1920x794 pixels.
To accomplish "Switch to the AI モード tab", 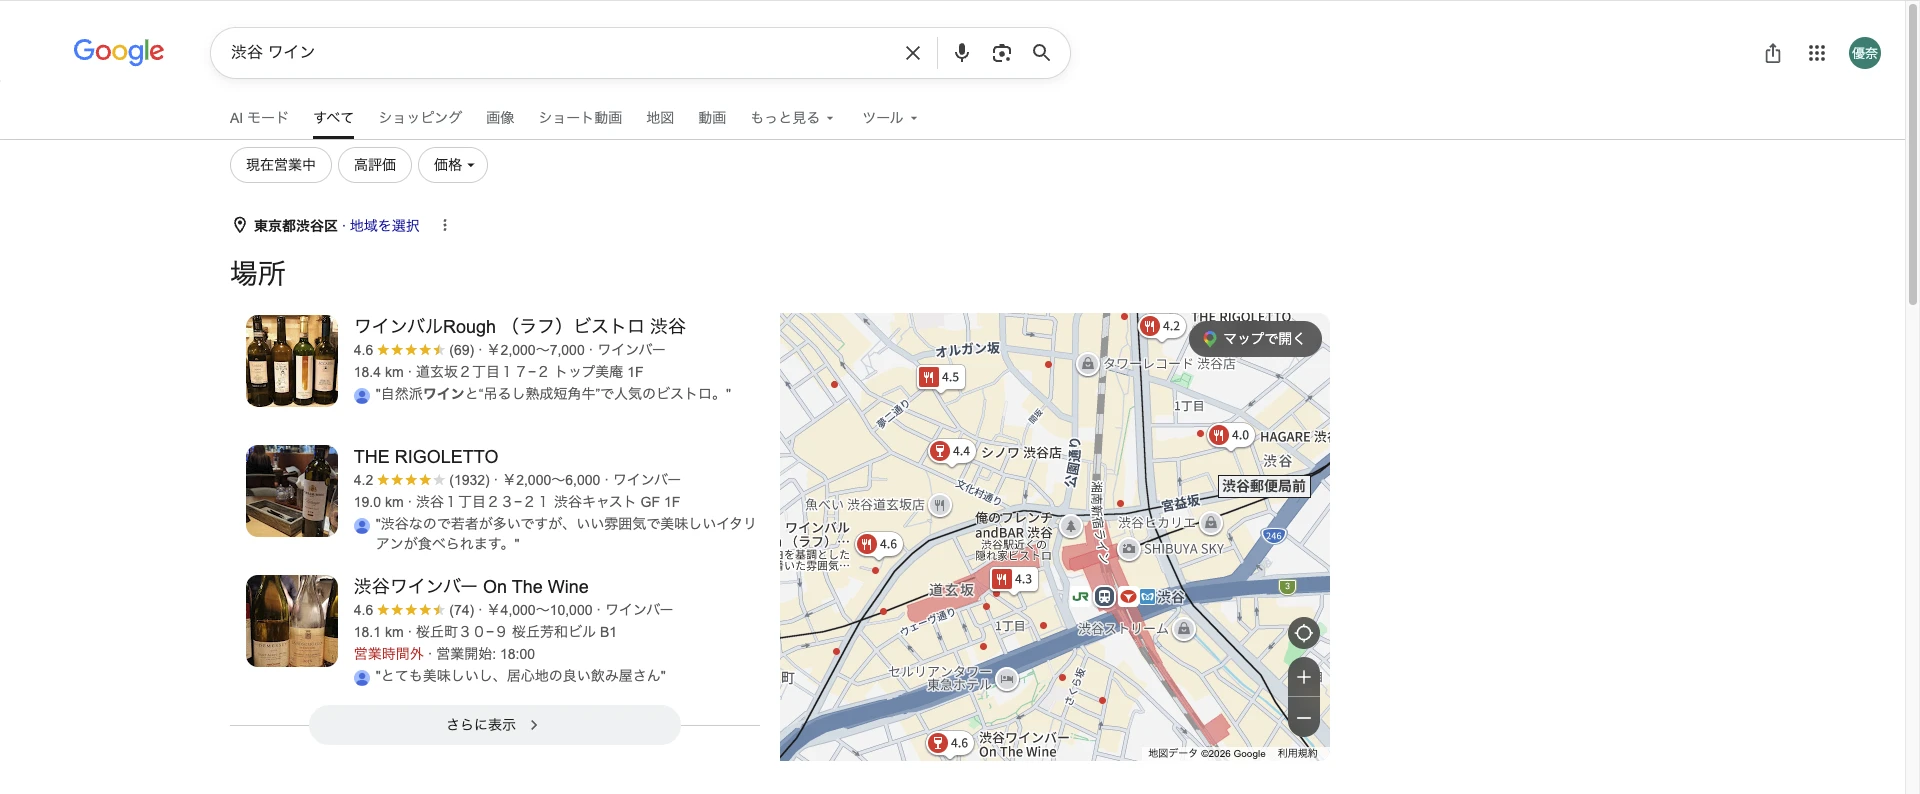I will (259, 118).
